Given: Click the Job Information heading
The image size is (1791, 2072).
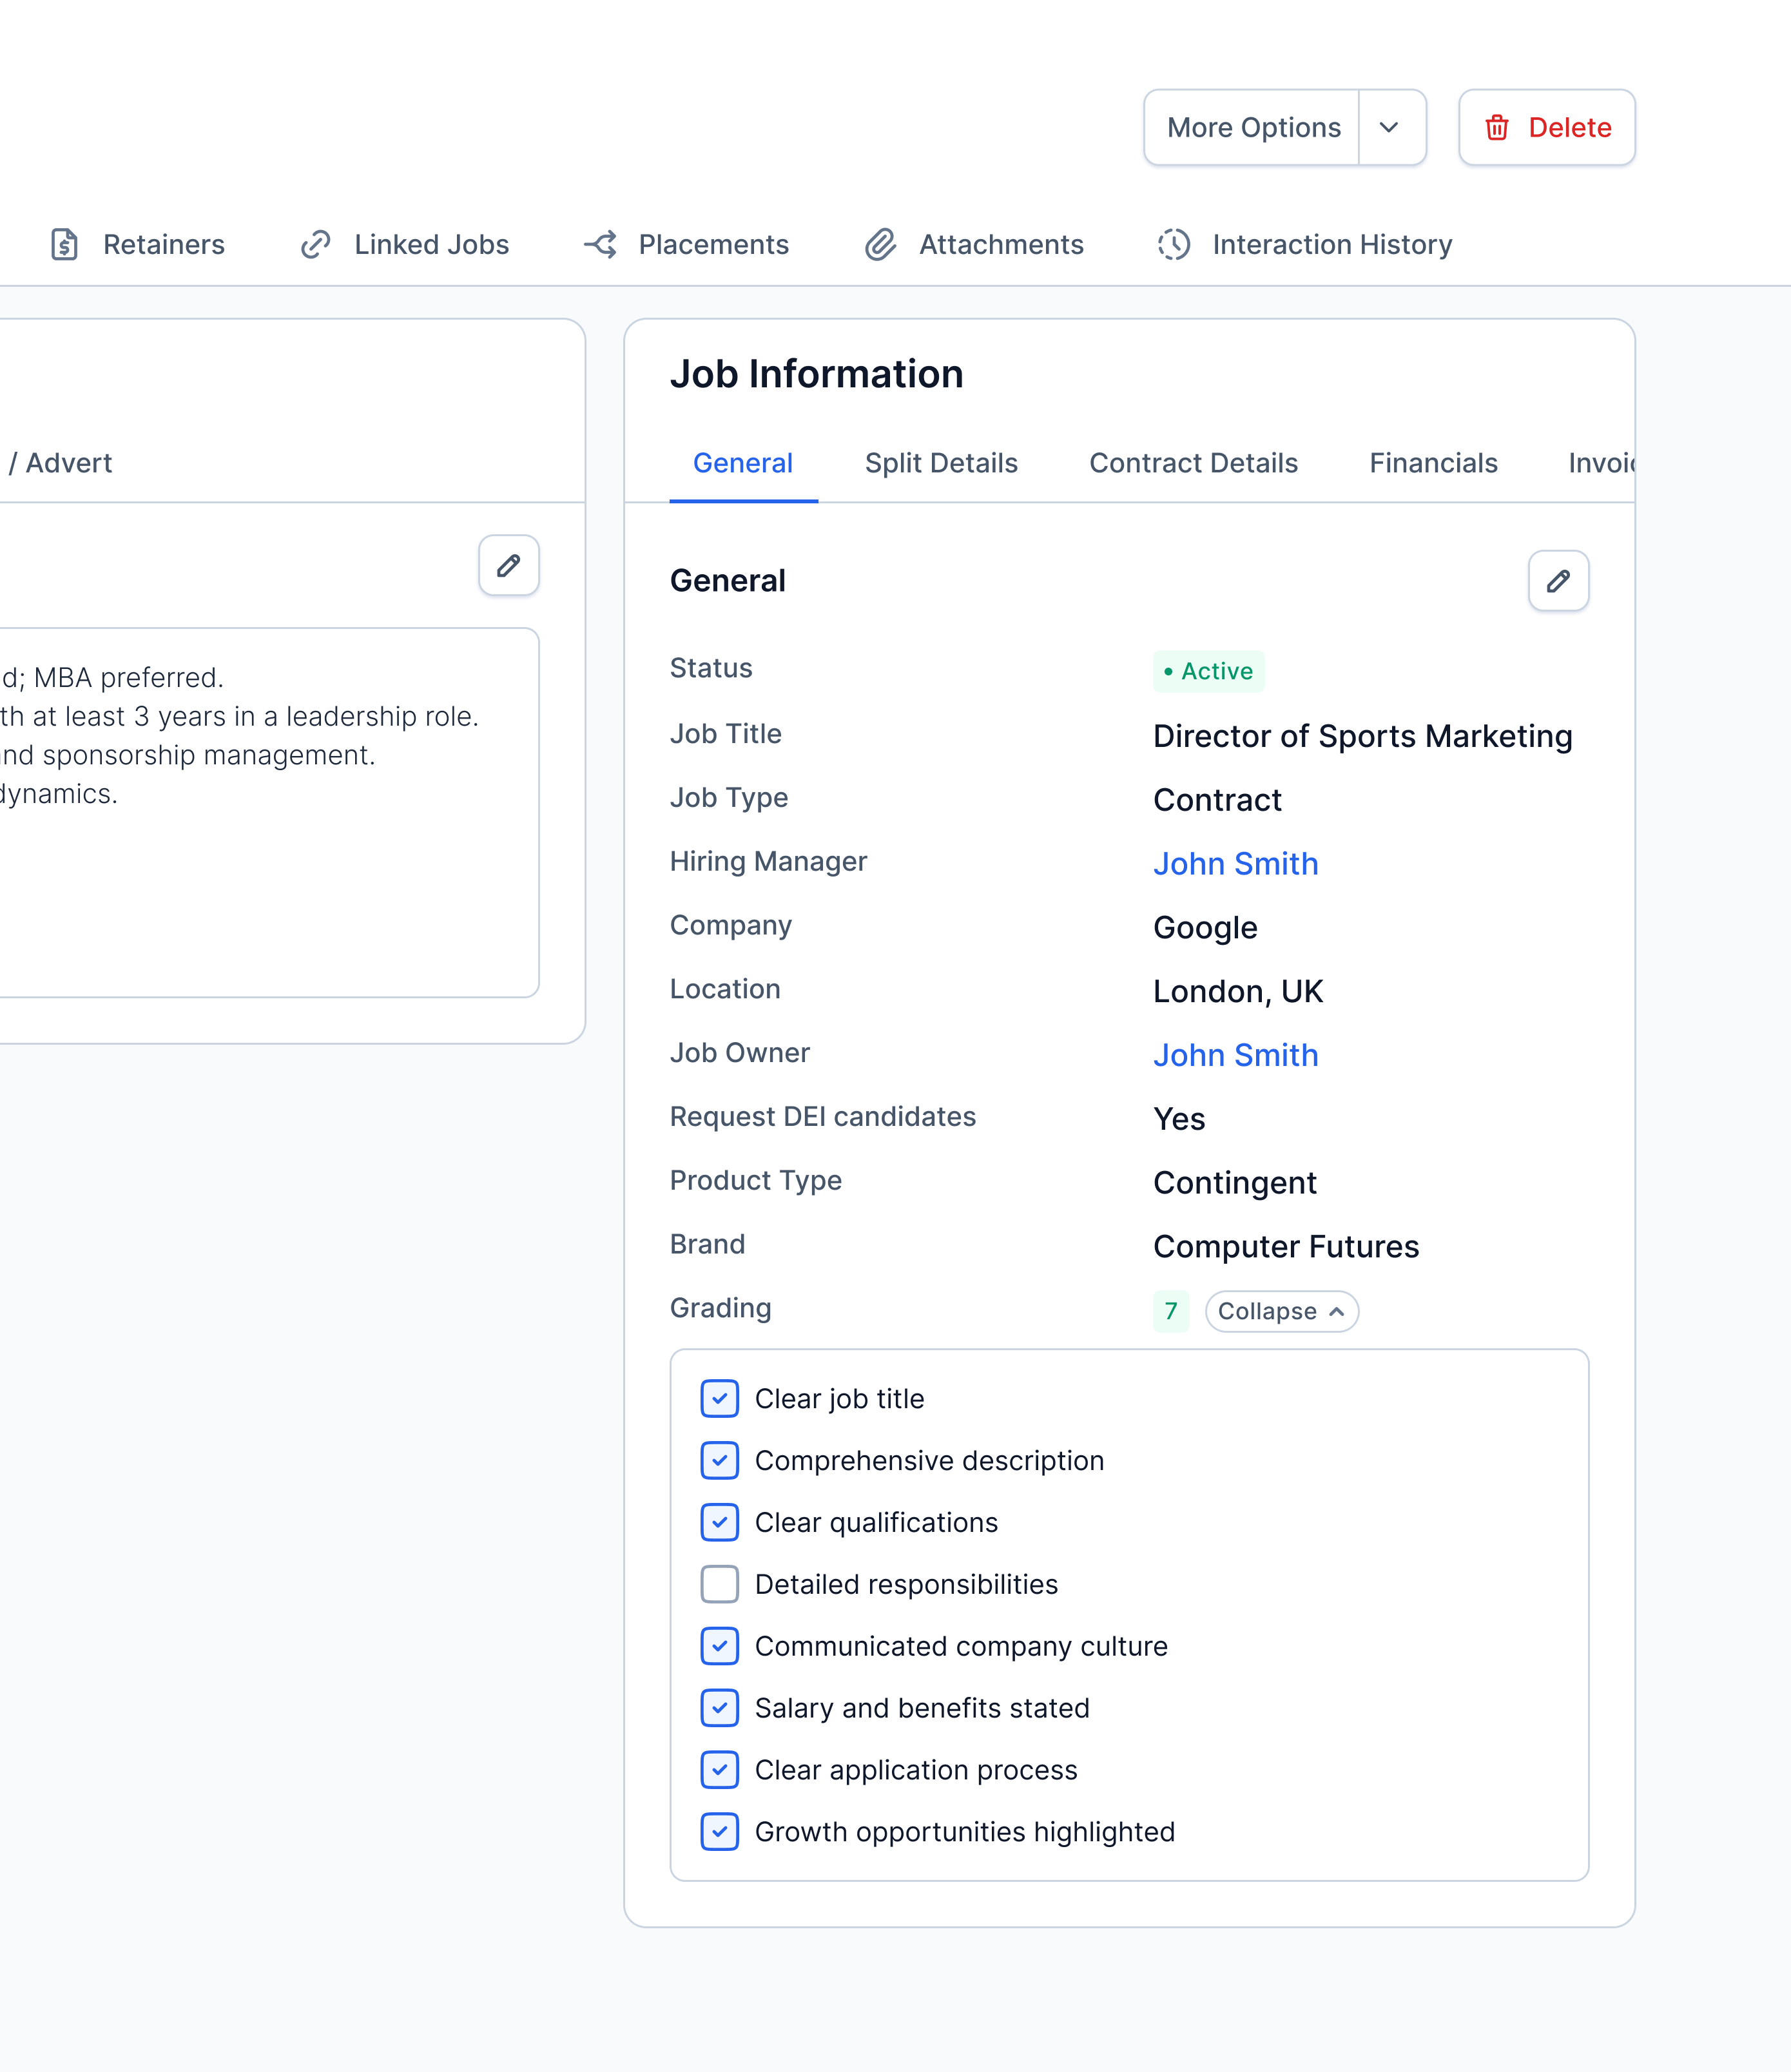Looking at the screenshot, I should 816,374.
